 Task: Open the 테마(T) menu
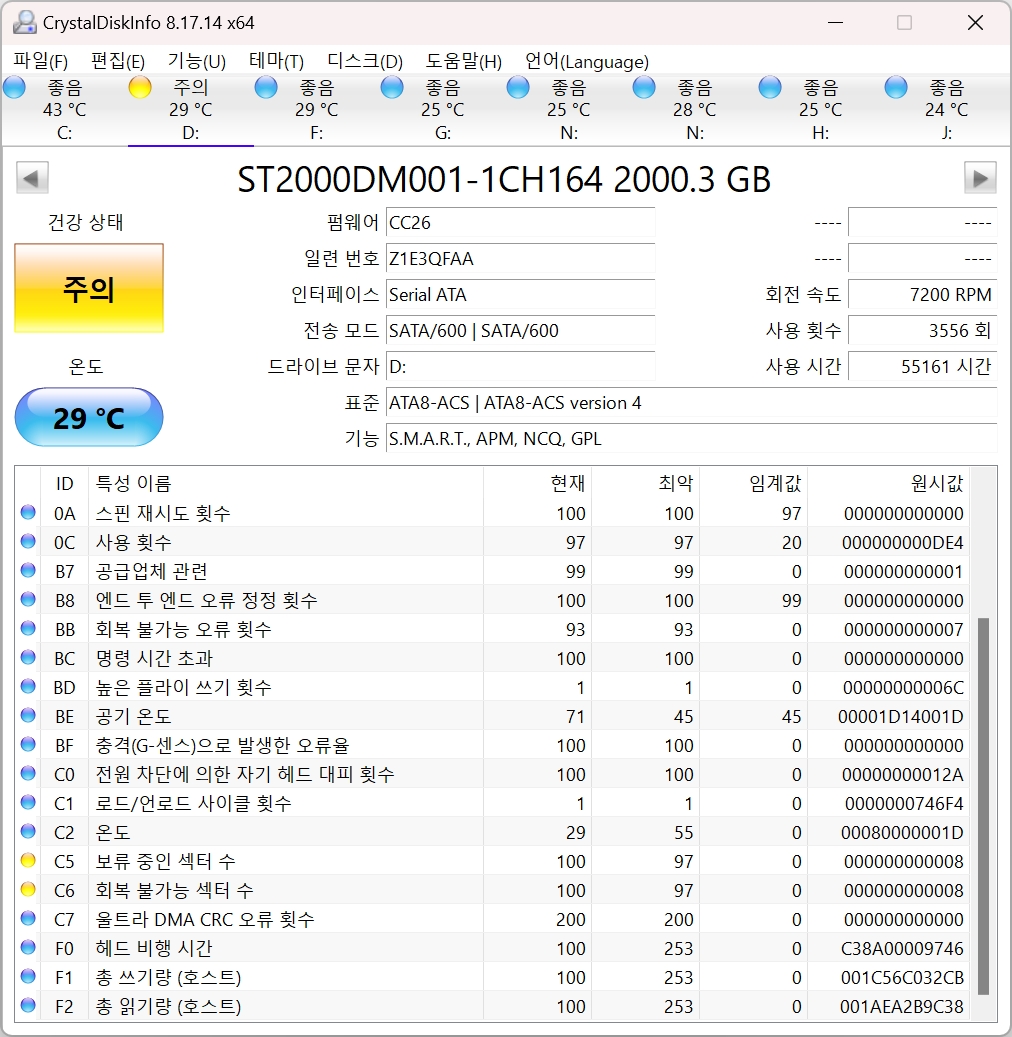(276, 62)
